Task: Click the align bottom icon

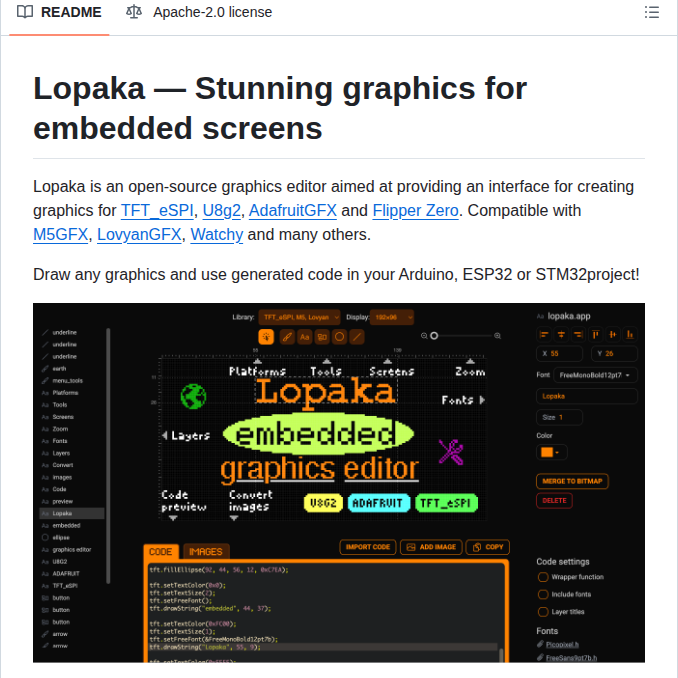Action: click(x=630, y=334)
